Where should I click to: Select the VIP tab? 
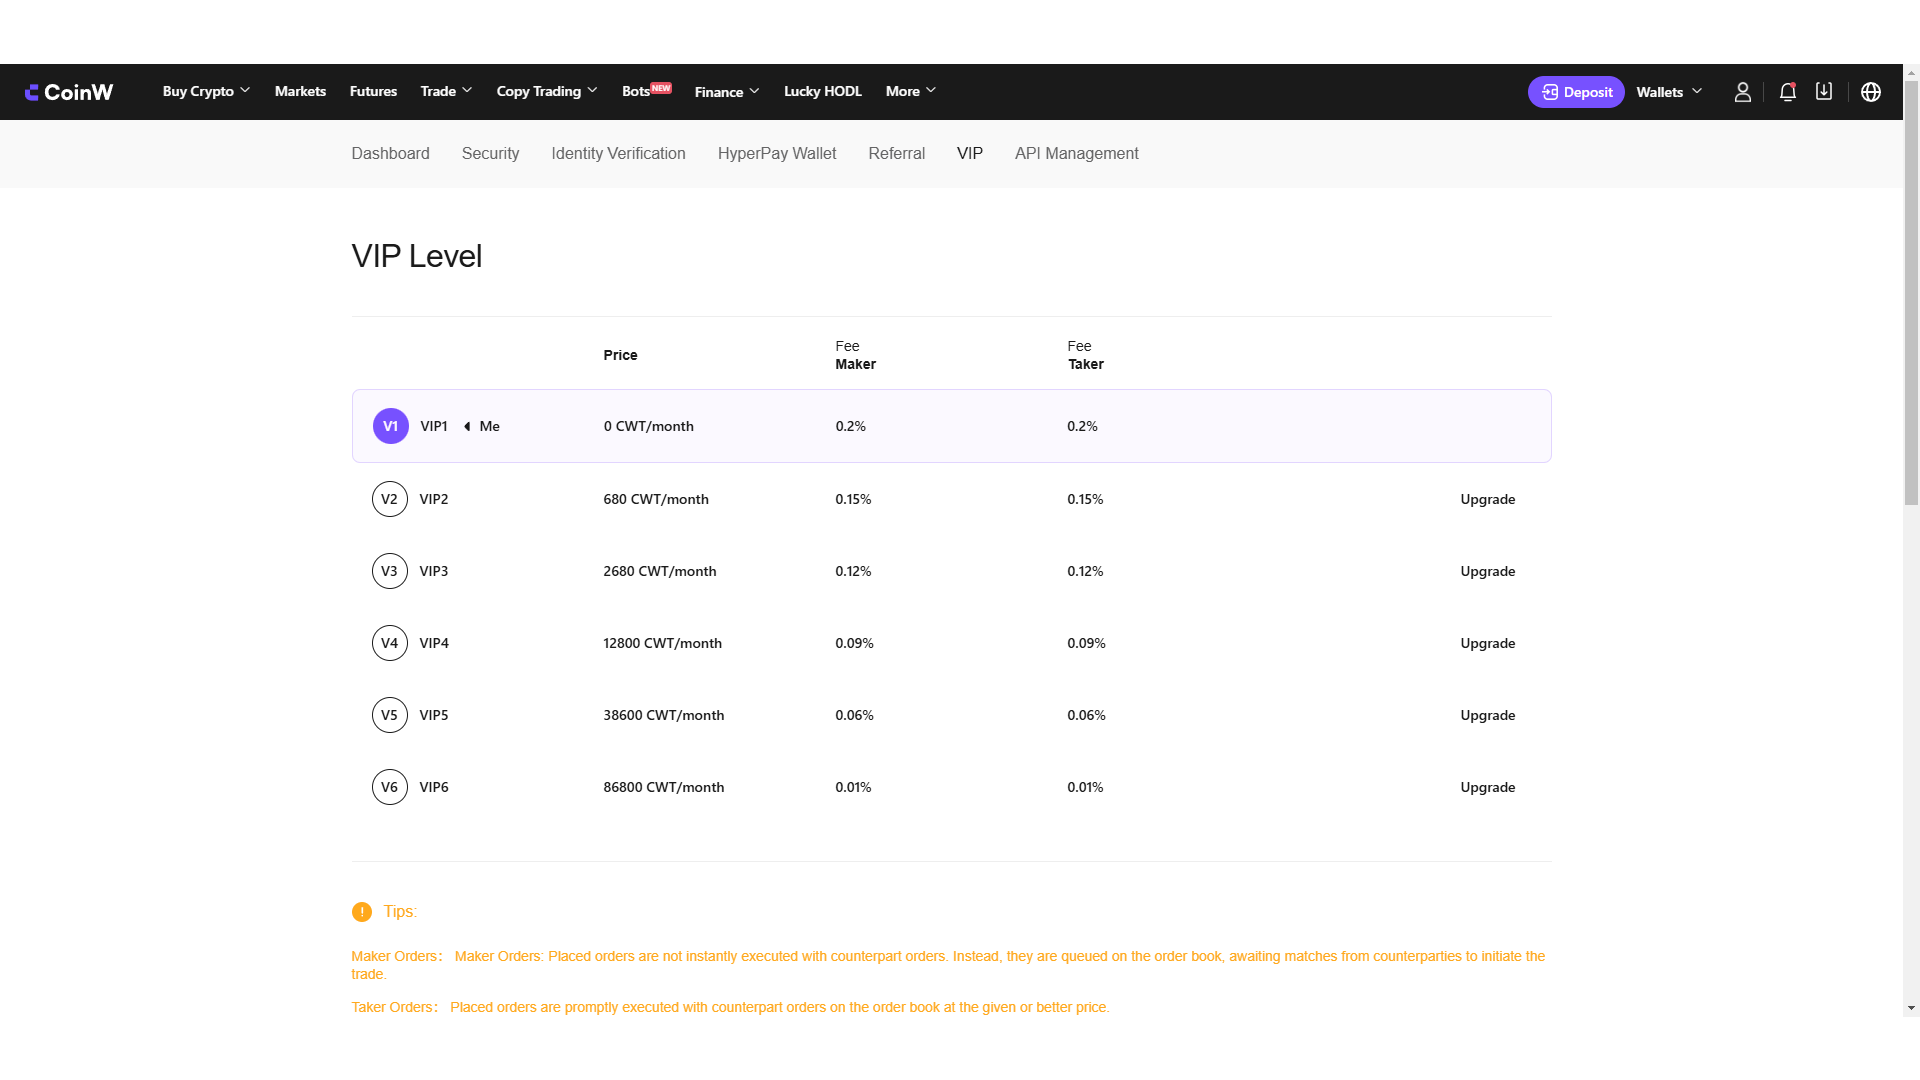coord(970,153)
